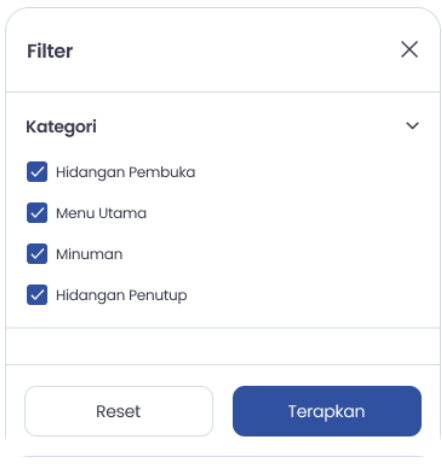Click the downward arrow right of Kategori

click(412, 126)
